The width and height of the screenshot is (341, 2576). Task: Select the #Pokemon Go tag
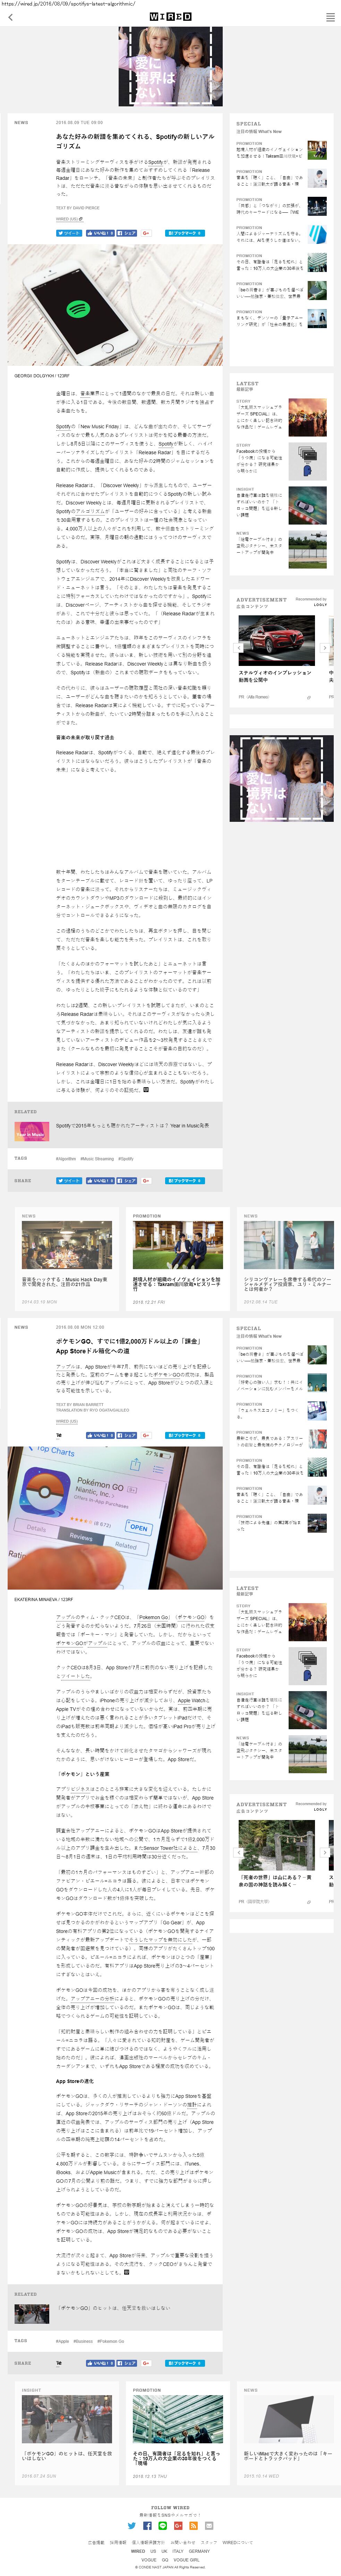[111, 2341]
